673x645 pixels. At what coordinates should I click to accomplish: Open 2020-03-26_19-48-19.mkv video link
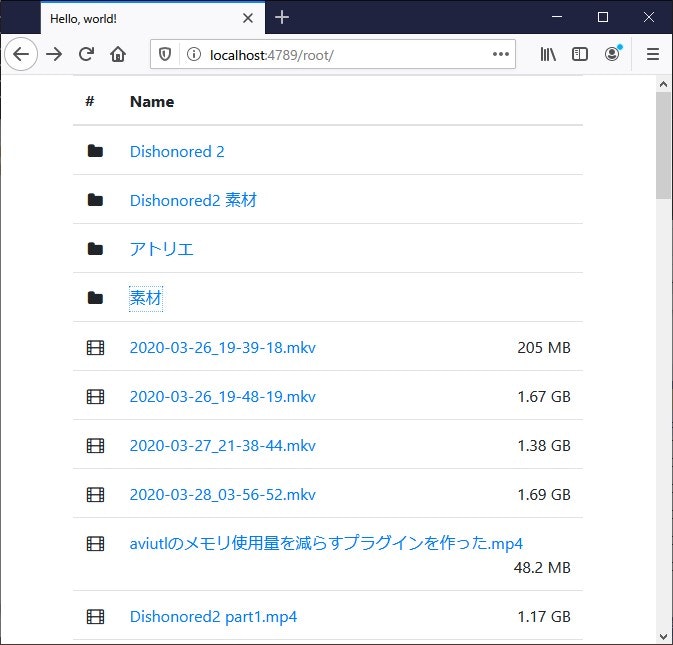pos(223,397)
